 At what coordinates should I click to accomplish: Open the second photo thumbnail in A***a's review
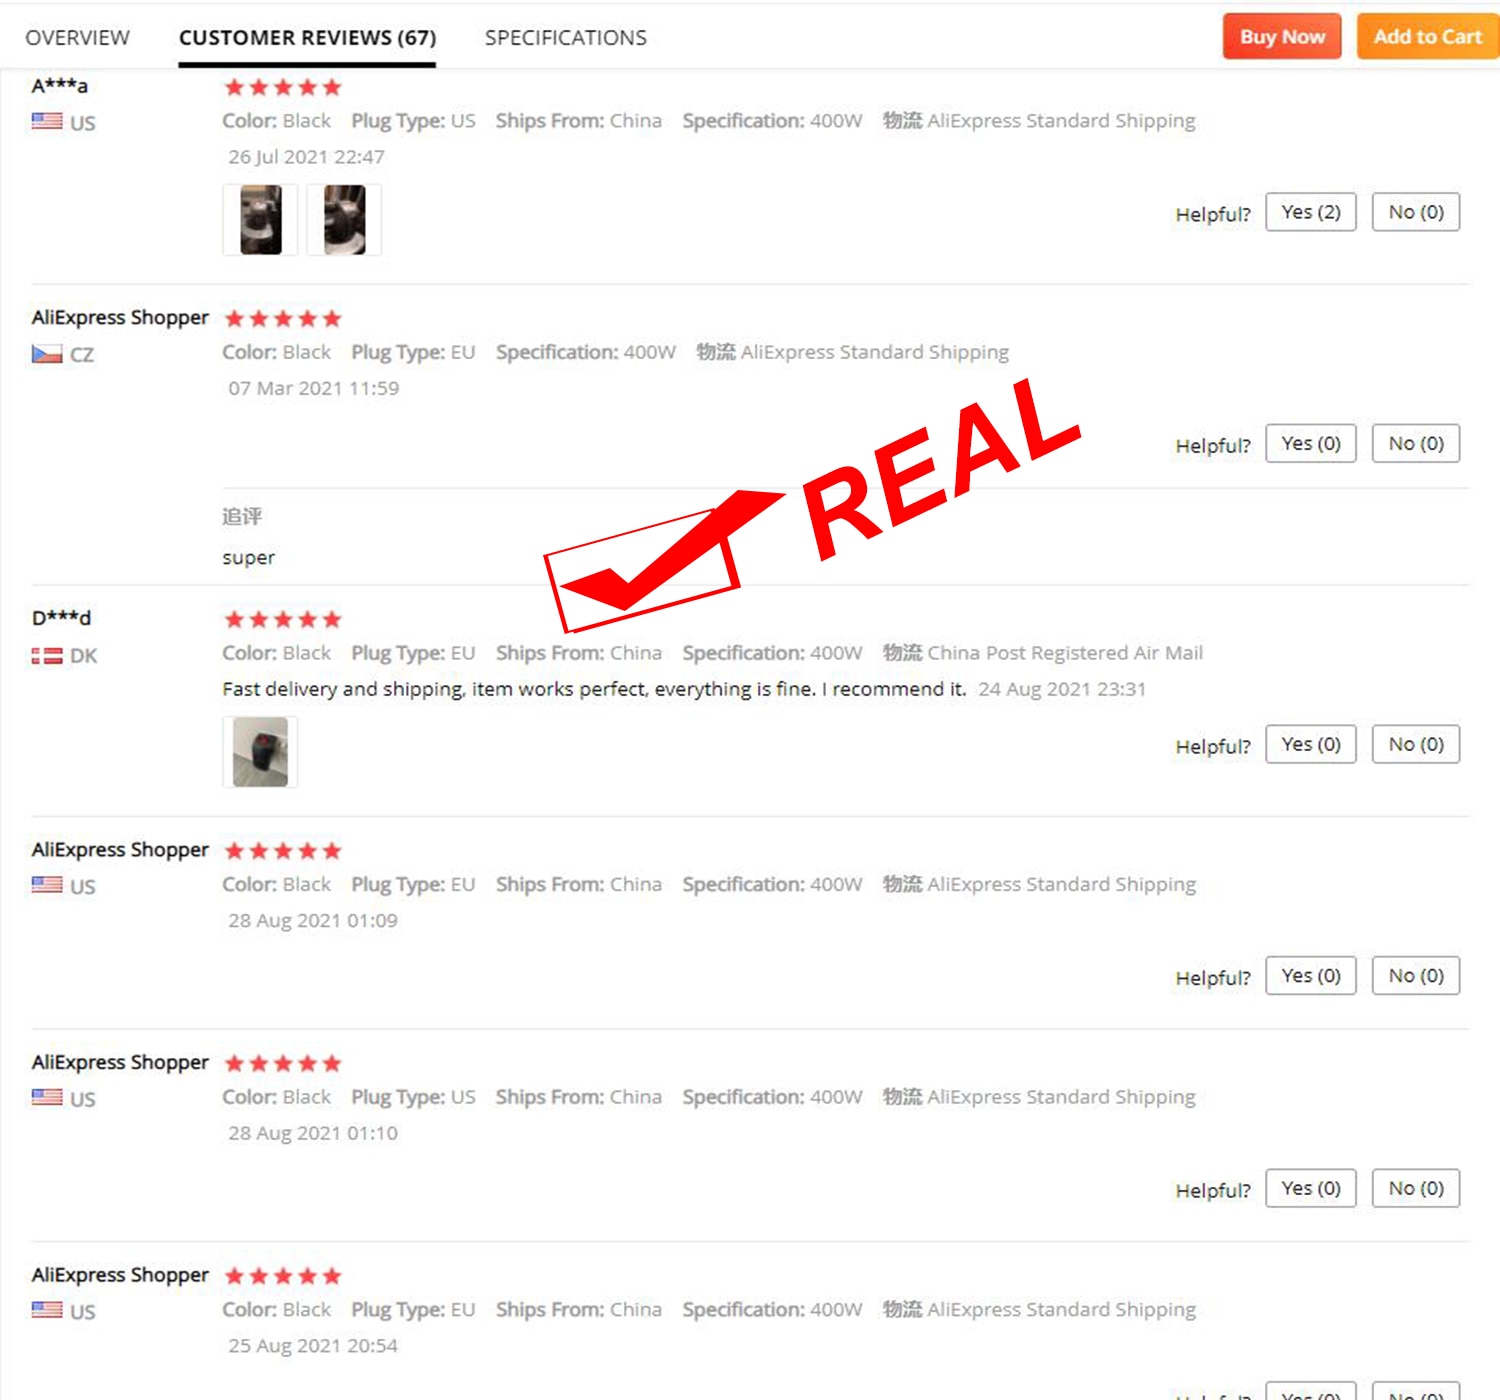point(344,219)
